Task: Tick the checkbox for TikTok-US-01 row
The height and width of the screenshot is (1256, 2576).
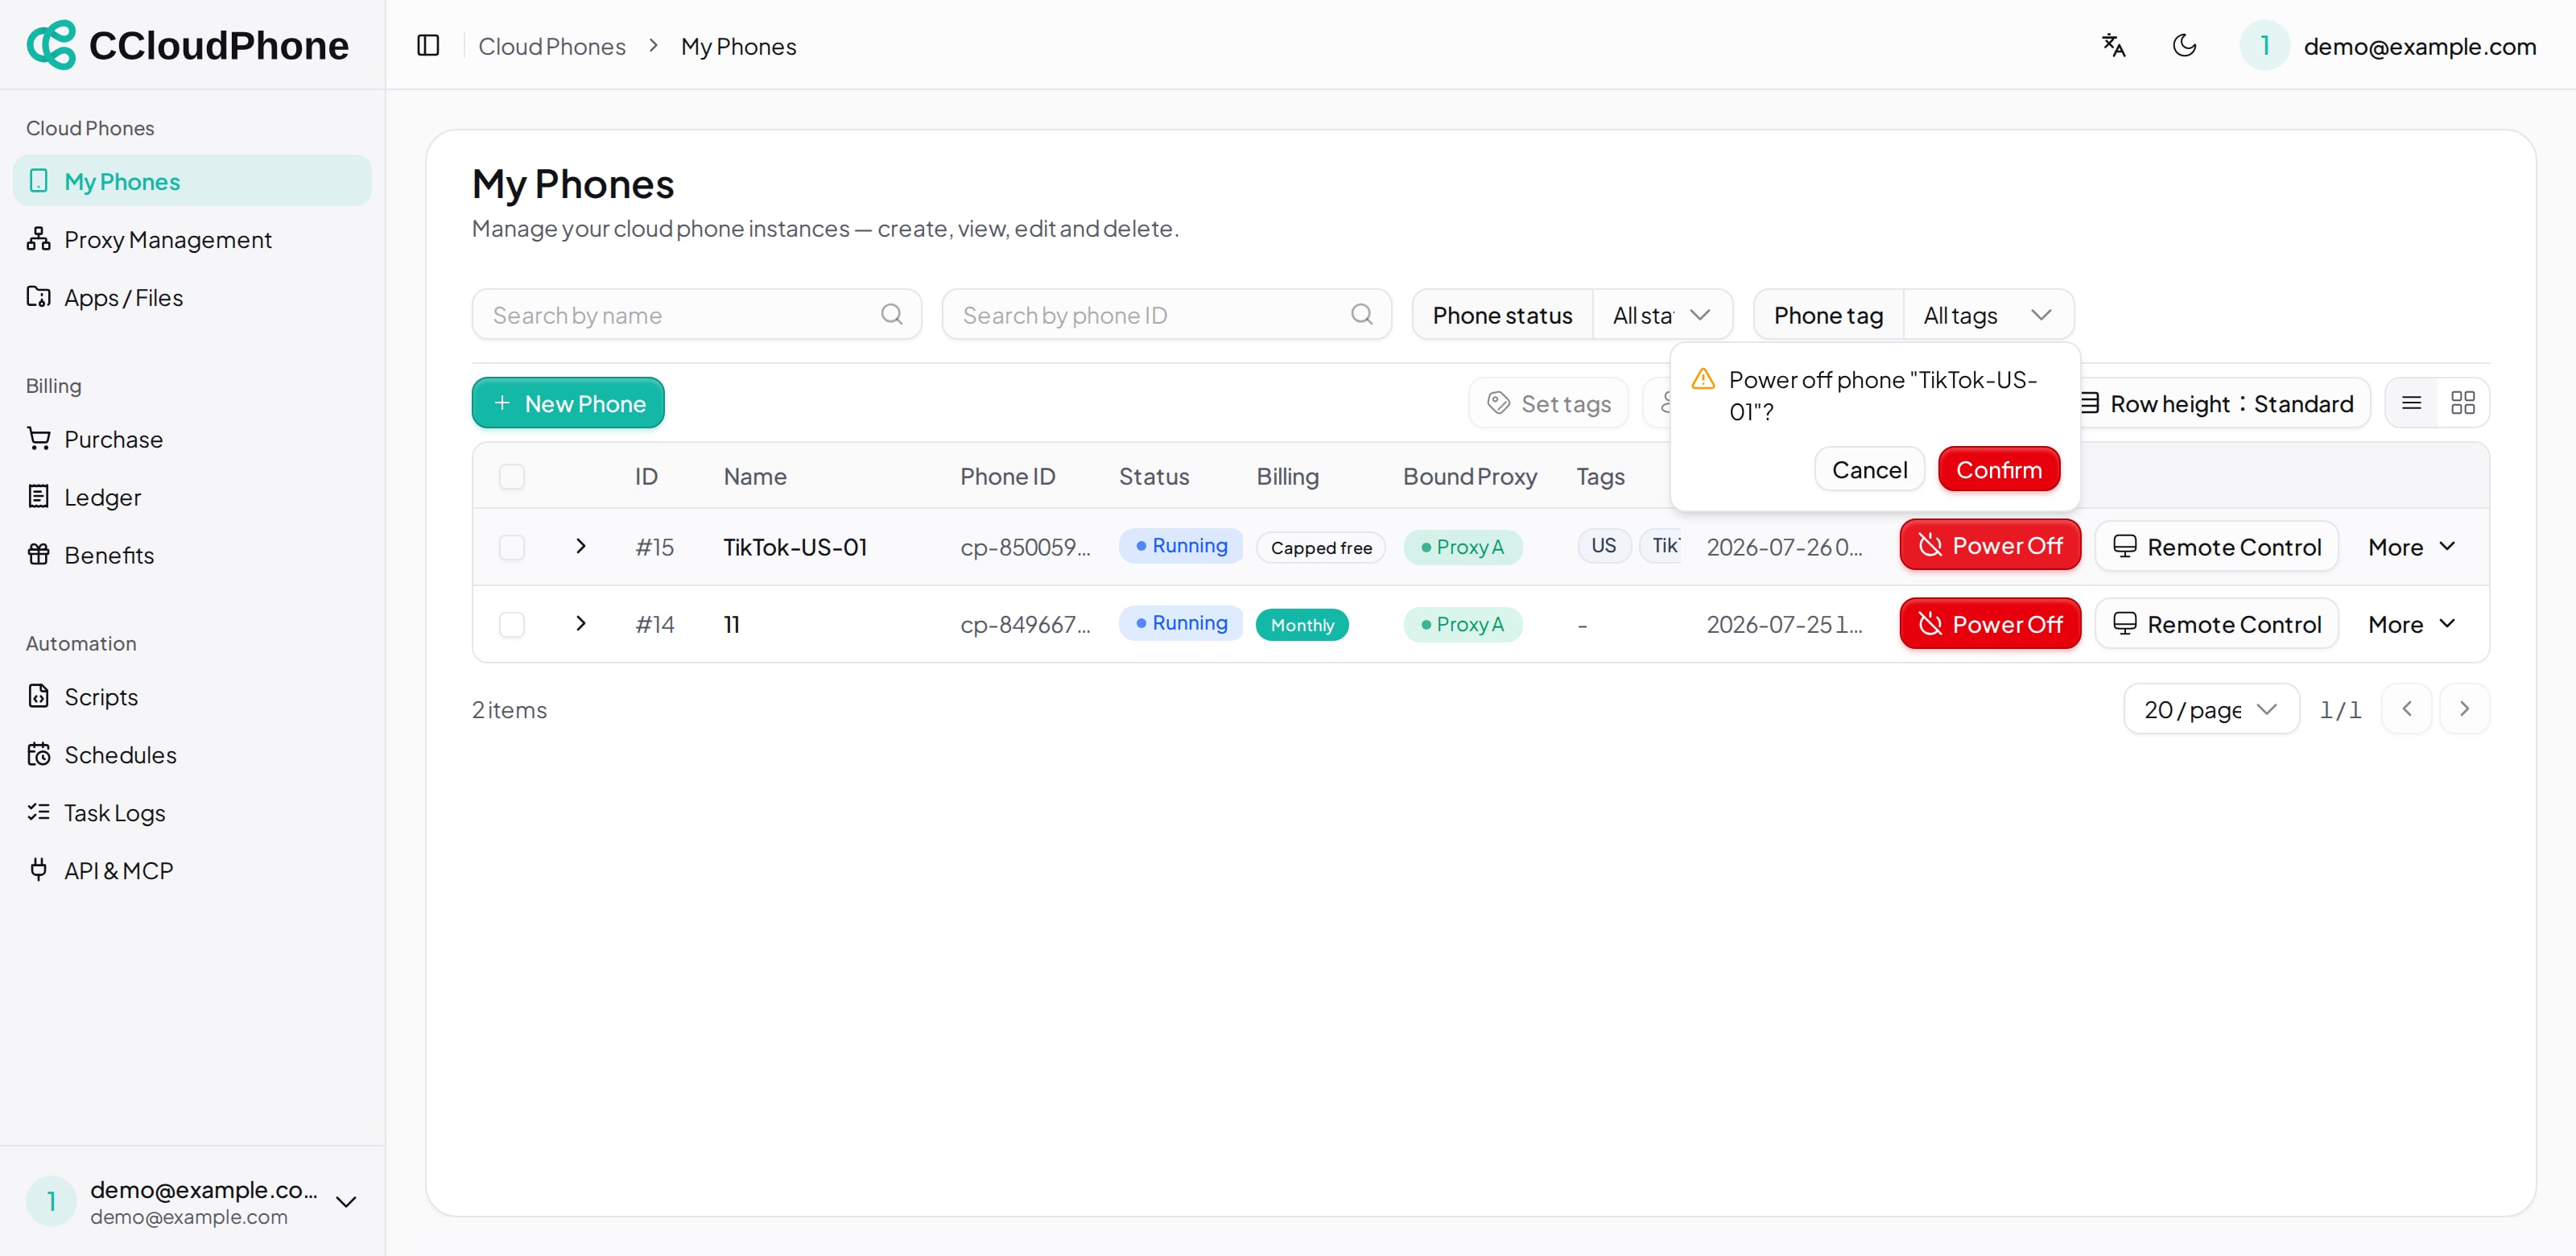Action: 512,547
